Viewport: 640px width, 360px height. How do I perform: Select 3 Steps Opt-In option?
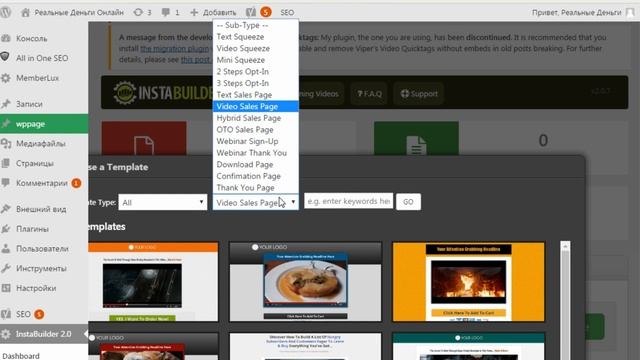coord(256,83)
